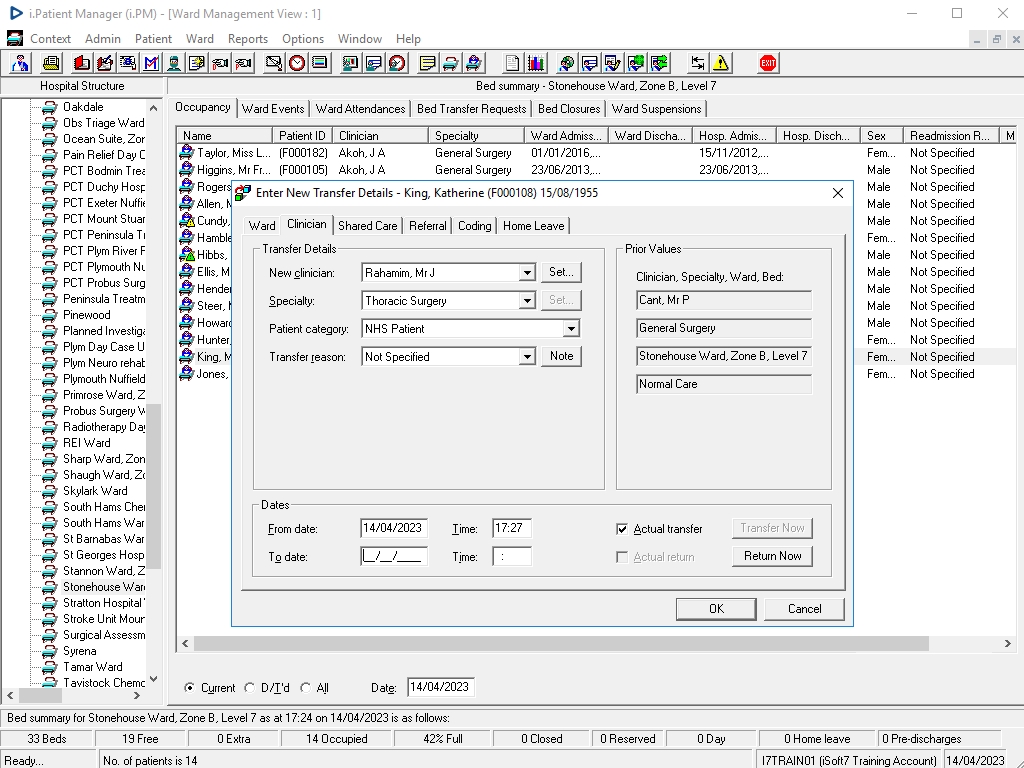The height and width of the screenshot is (768, 1024).
Task: Select the All radio button
Action: [305, 688]
